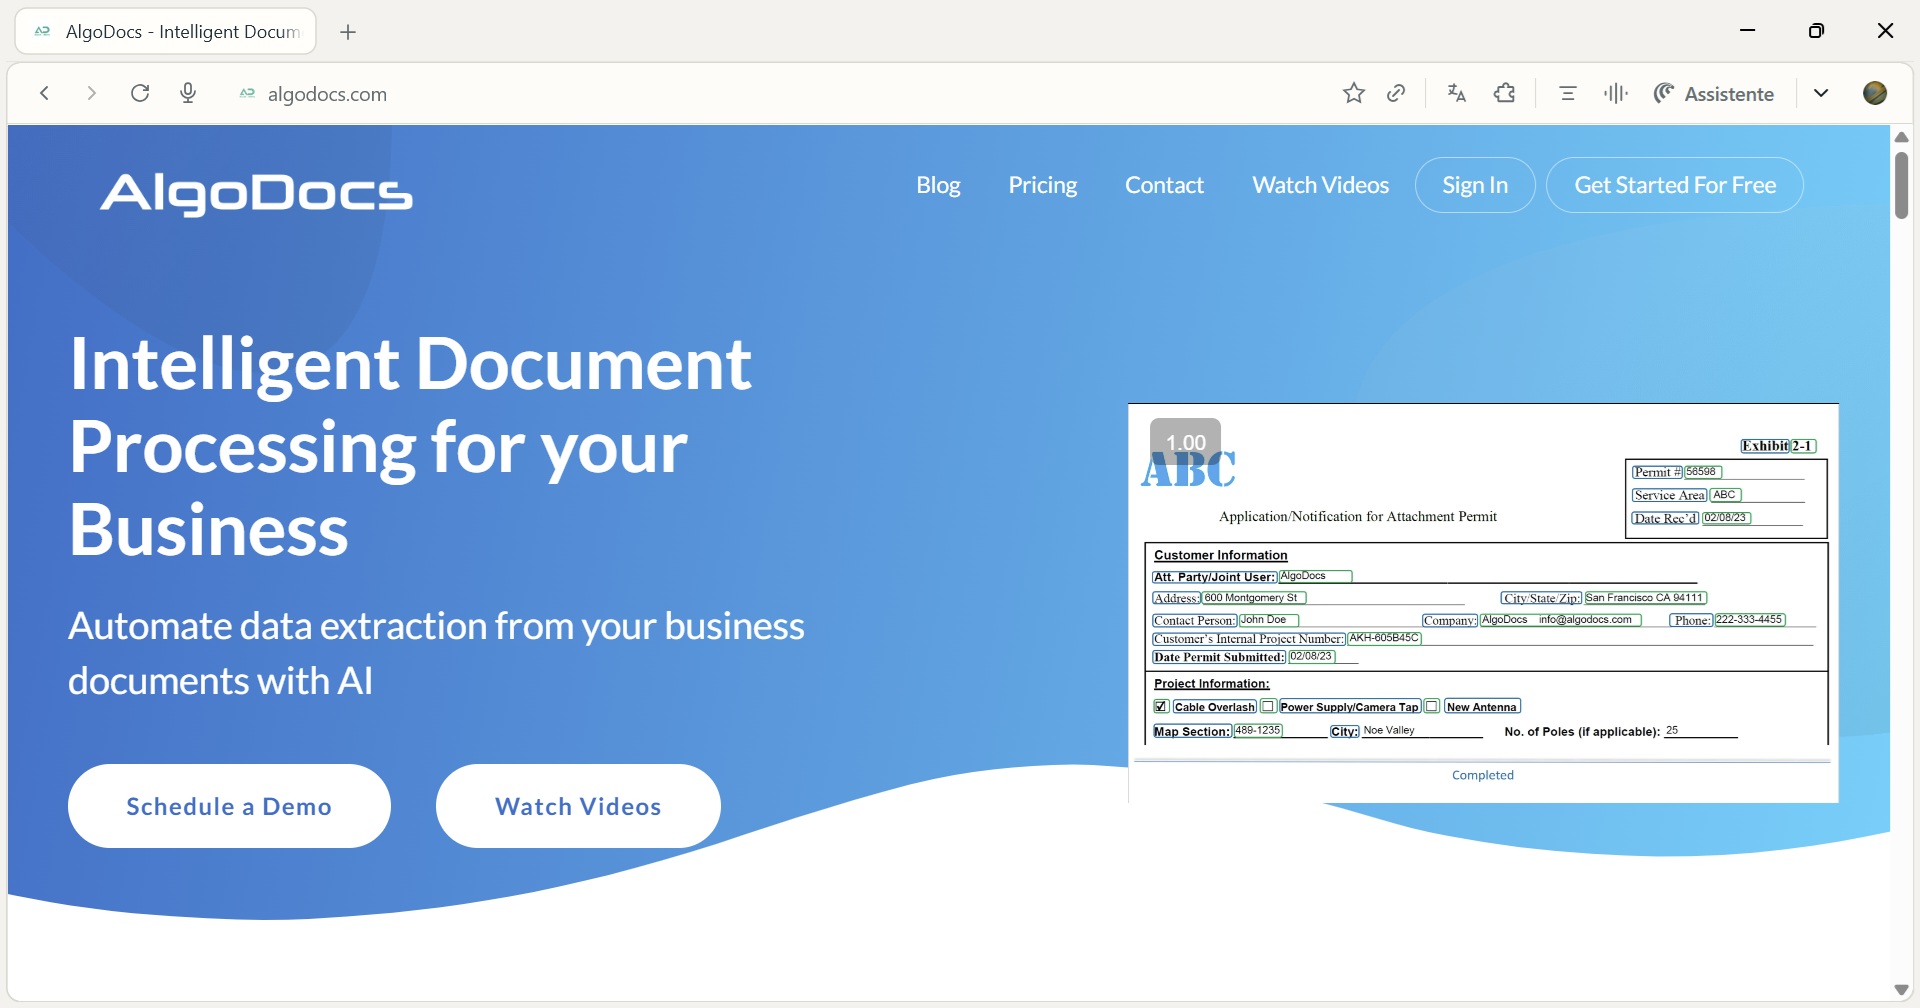Click the reader mode lines icon
The height and width of the screenshot is (1008, 1920).
click(x=1568, y=93)
